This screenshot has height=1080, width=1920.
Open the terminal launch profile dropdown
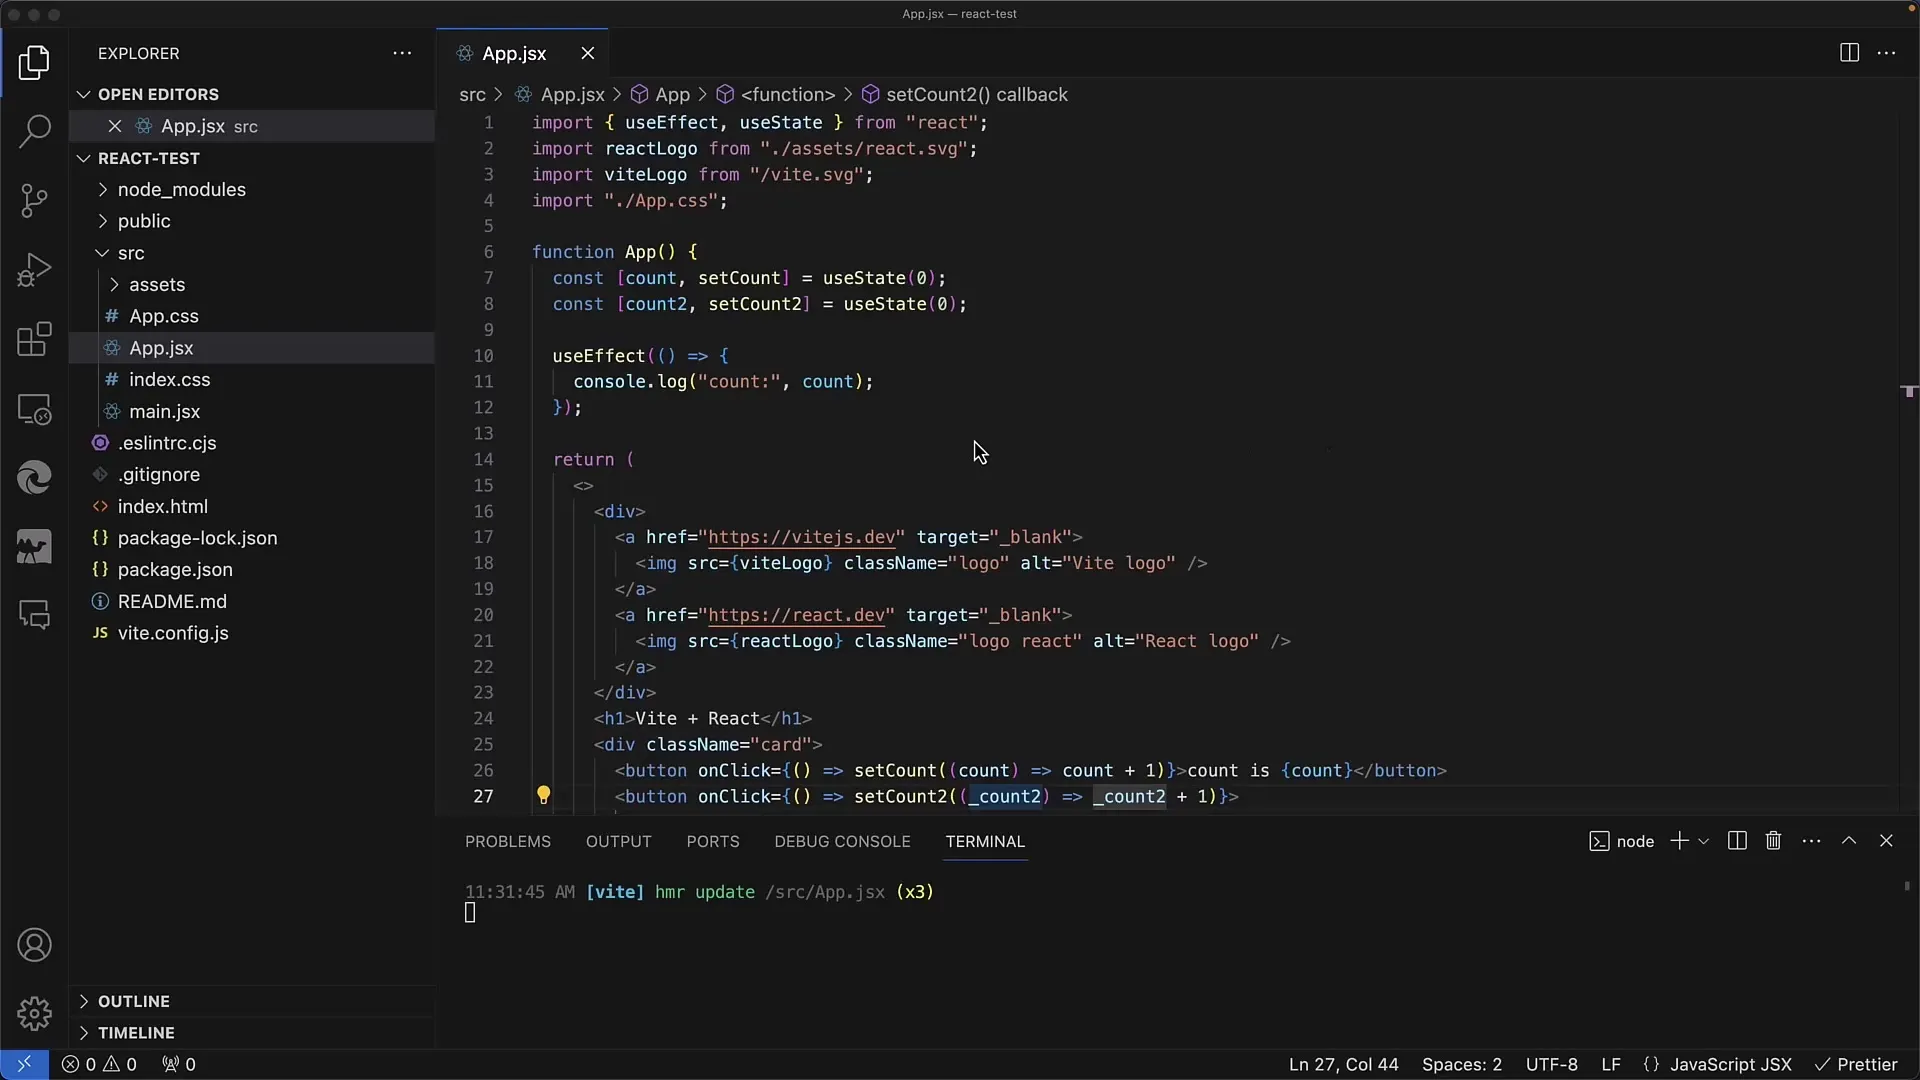point(1704,841)
